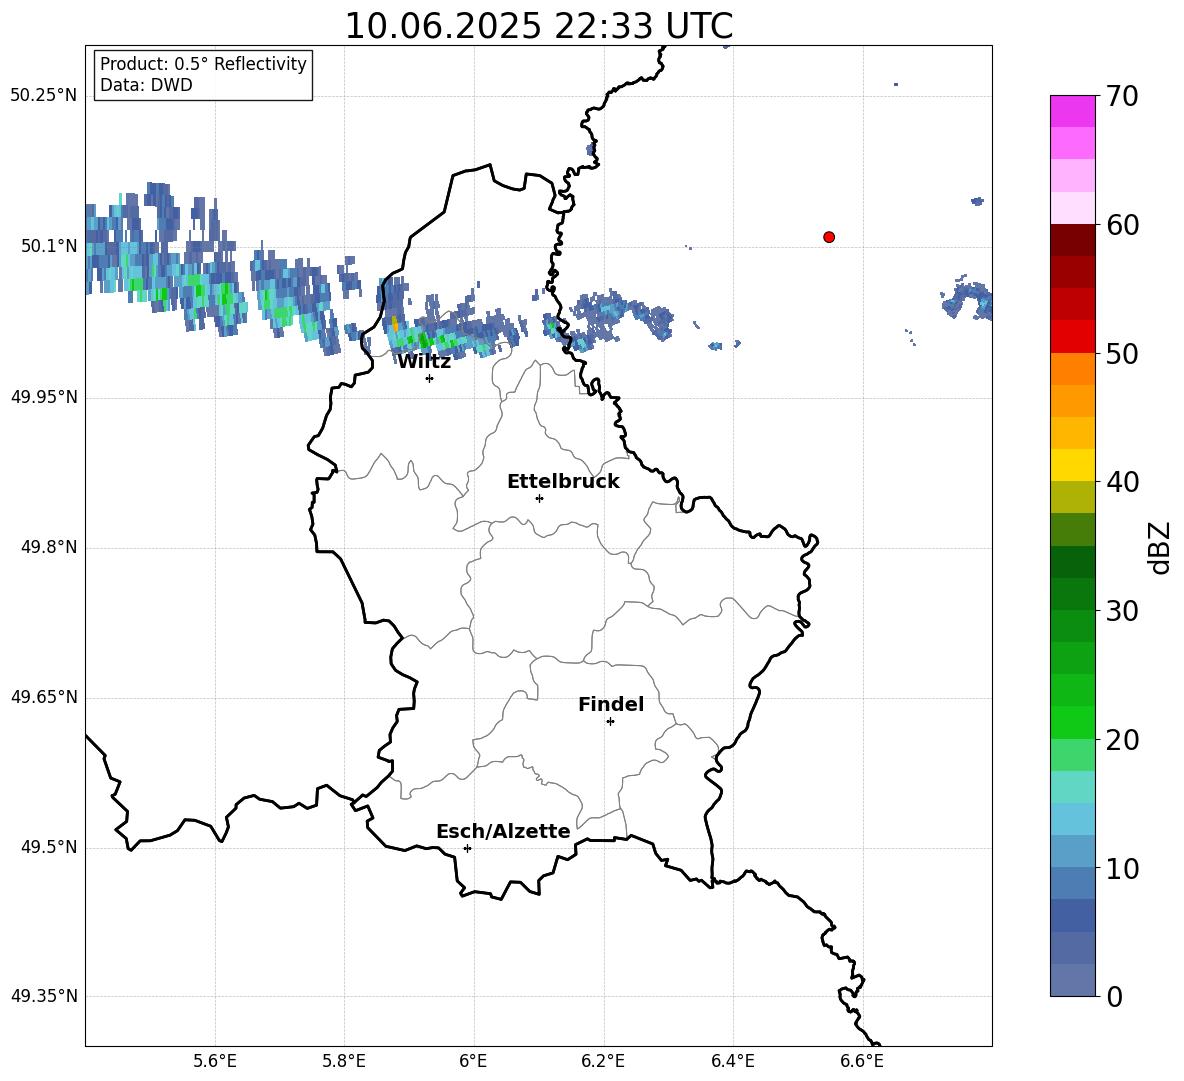Image resolution: width=1184 pixels, height=1081 pixels.
Task: Click the timestamp title 10.06.2025 22:33 UTC
Action: (538, 26)
